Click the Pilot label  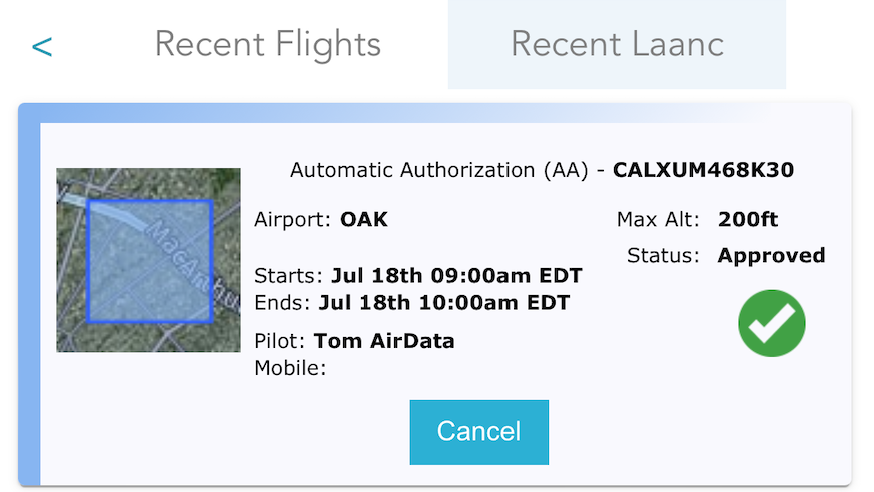279,341
